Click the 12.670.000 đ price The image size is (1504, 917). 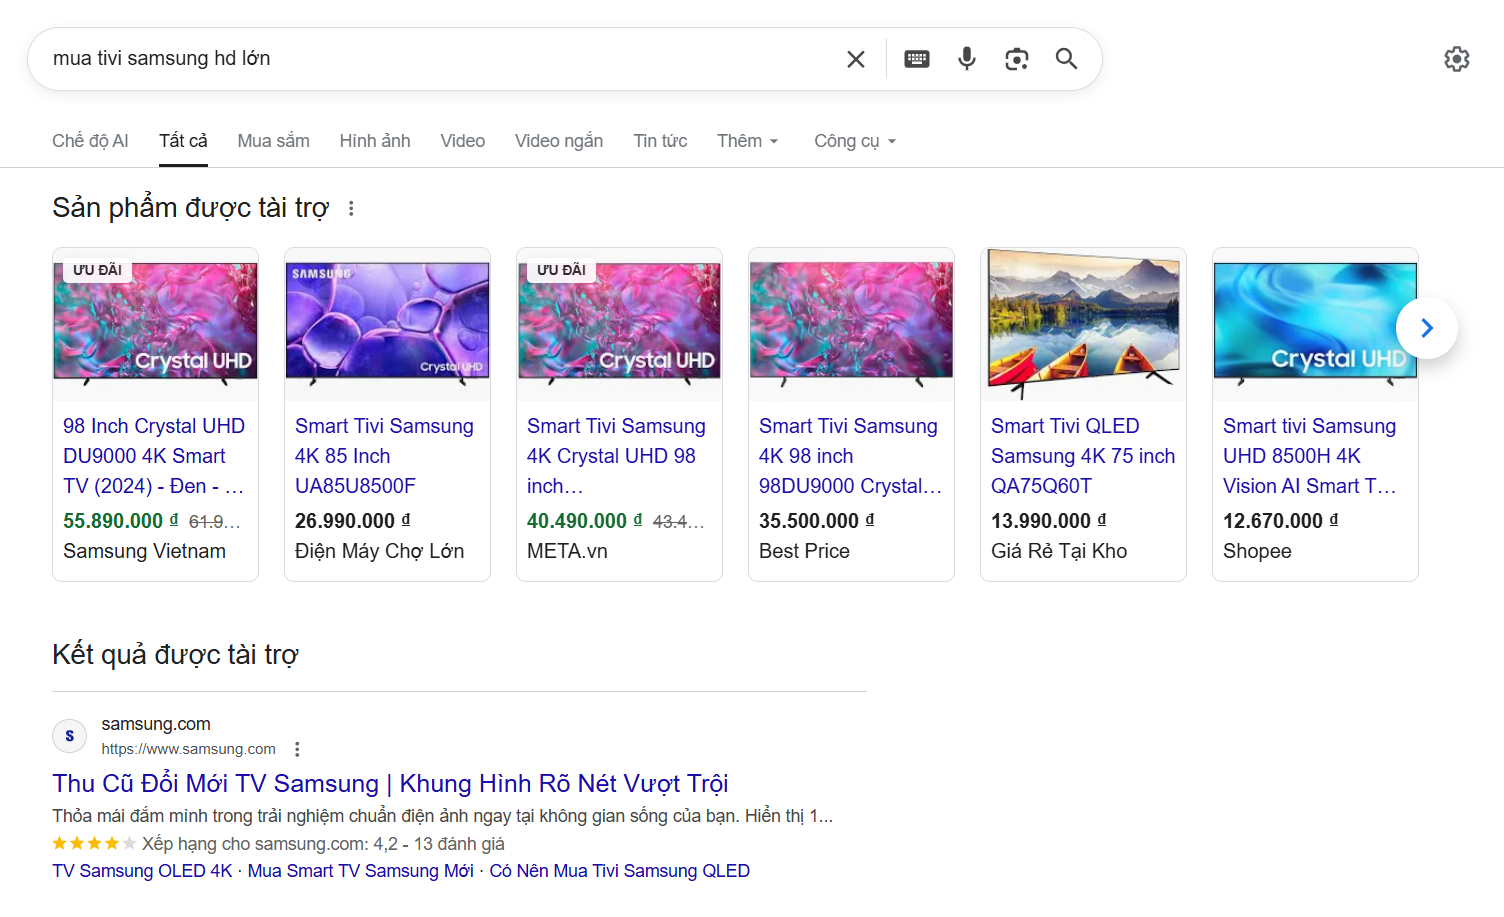1281,521
